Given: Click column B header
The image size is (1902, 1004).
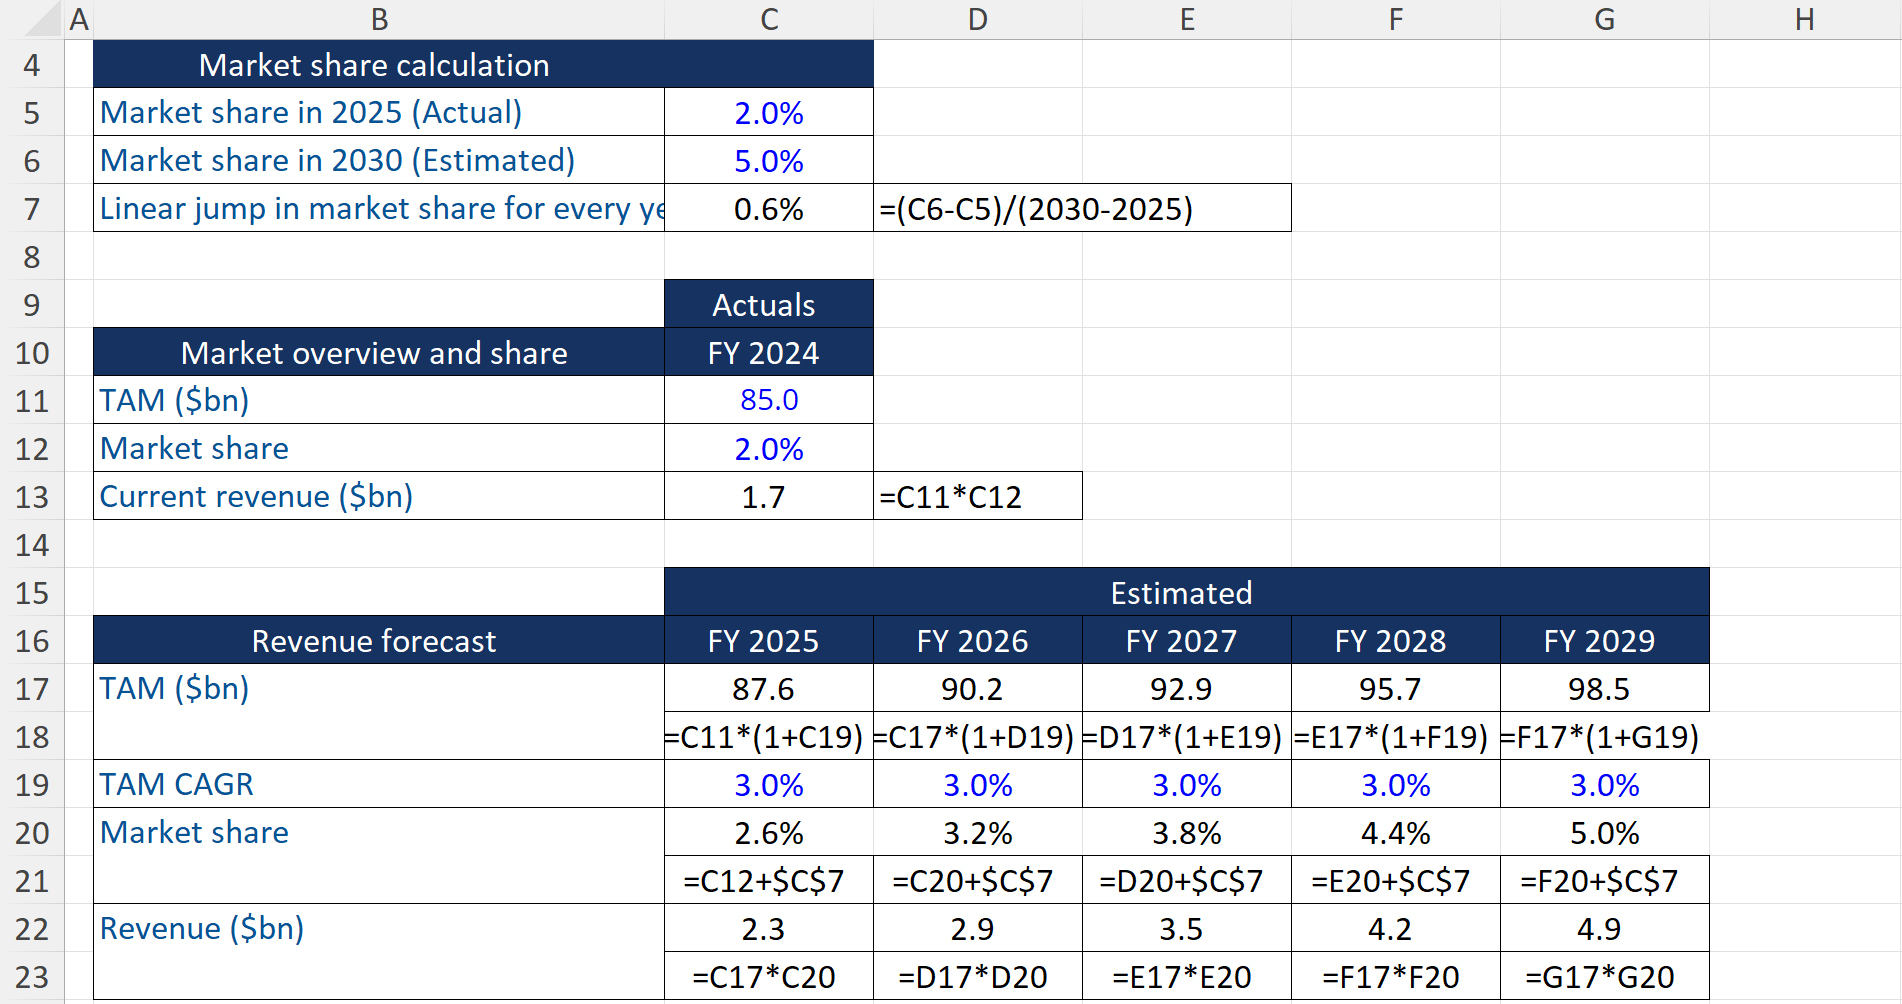Looking at the screenshot, I should coord(379,19).
